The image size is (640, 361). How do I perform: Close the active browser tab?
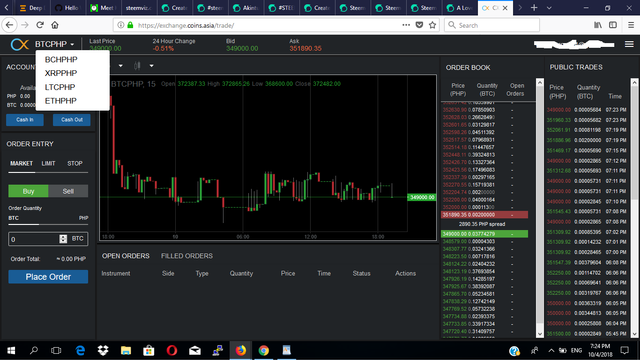tap(505, 8)
